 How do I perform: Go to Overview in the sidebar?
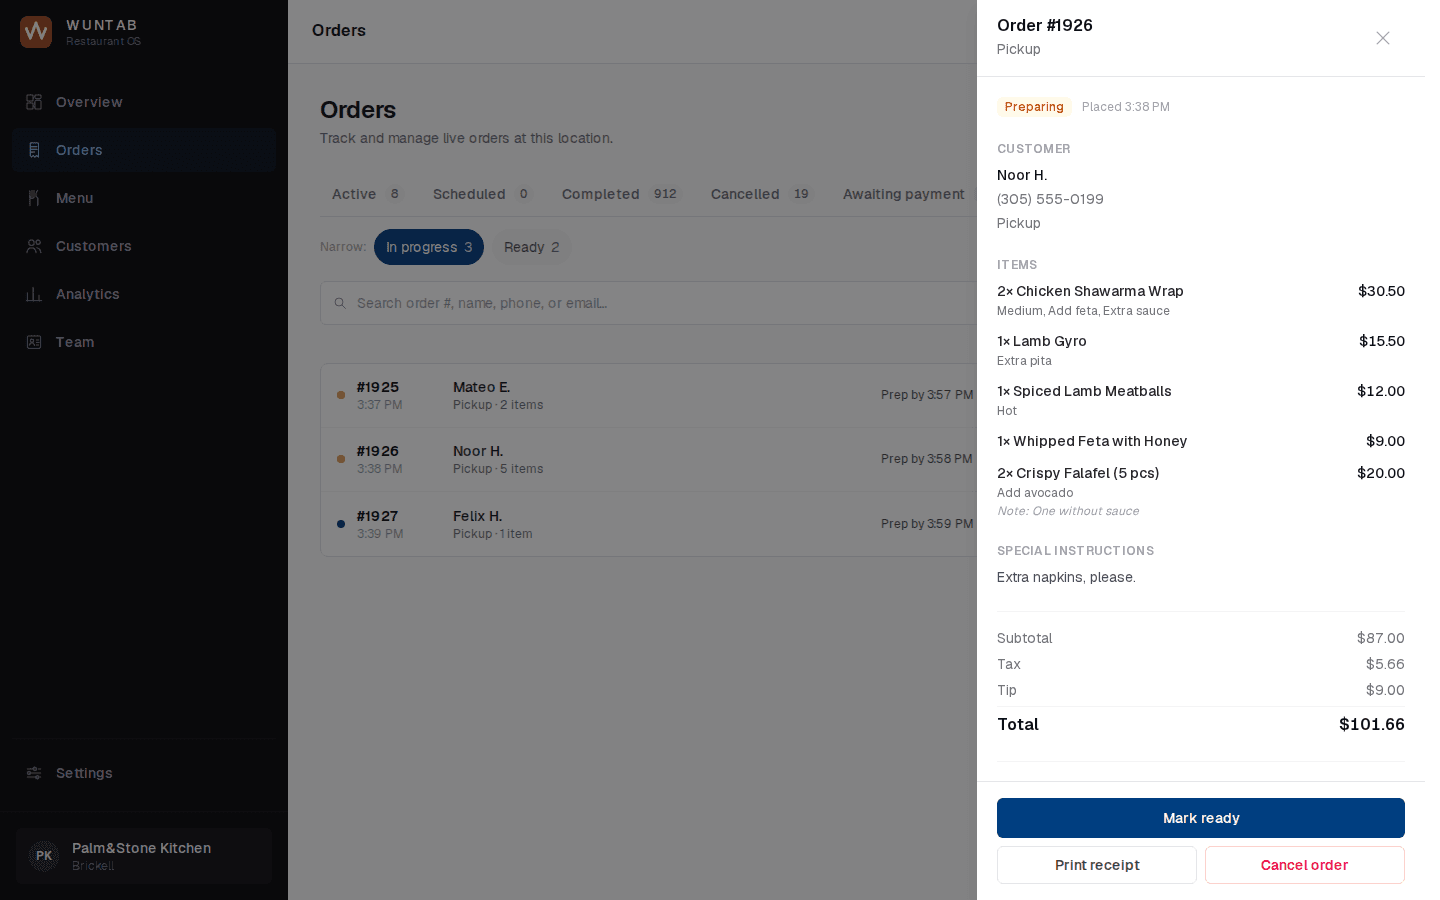coord(144,102)
